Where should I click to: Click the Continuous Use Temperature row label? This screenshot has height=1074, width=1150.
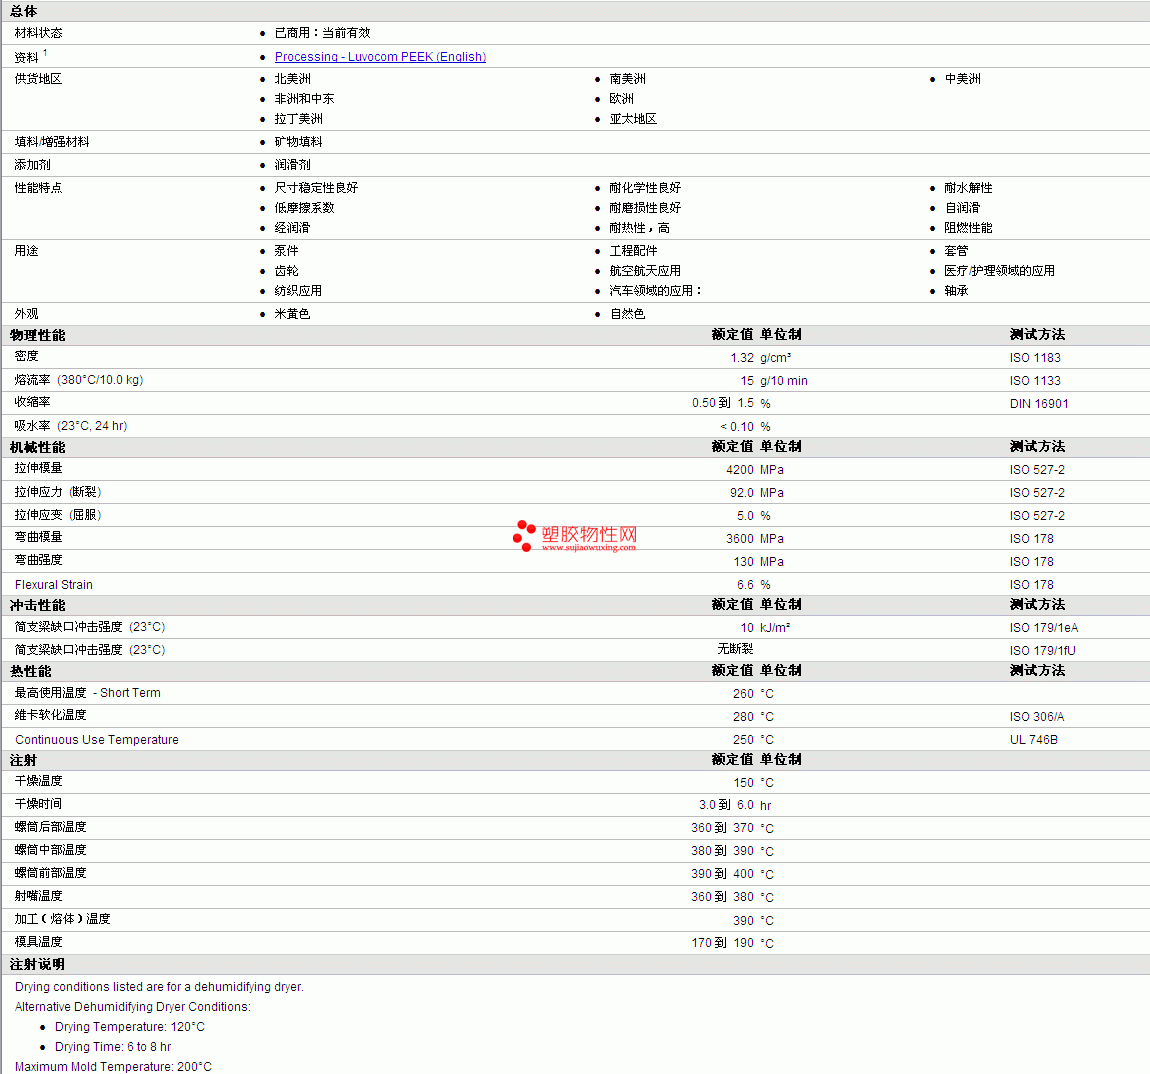click(x=97, y=739)
